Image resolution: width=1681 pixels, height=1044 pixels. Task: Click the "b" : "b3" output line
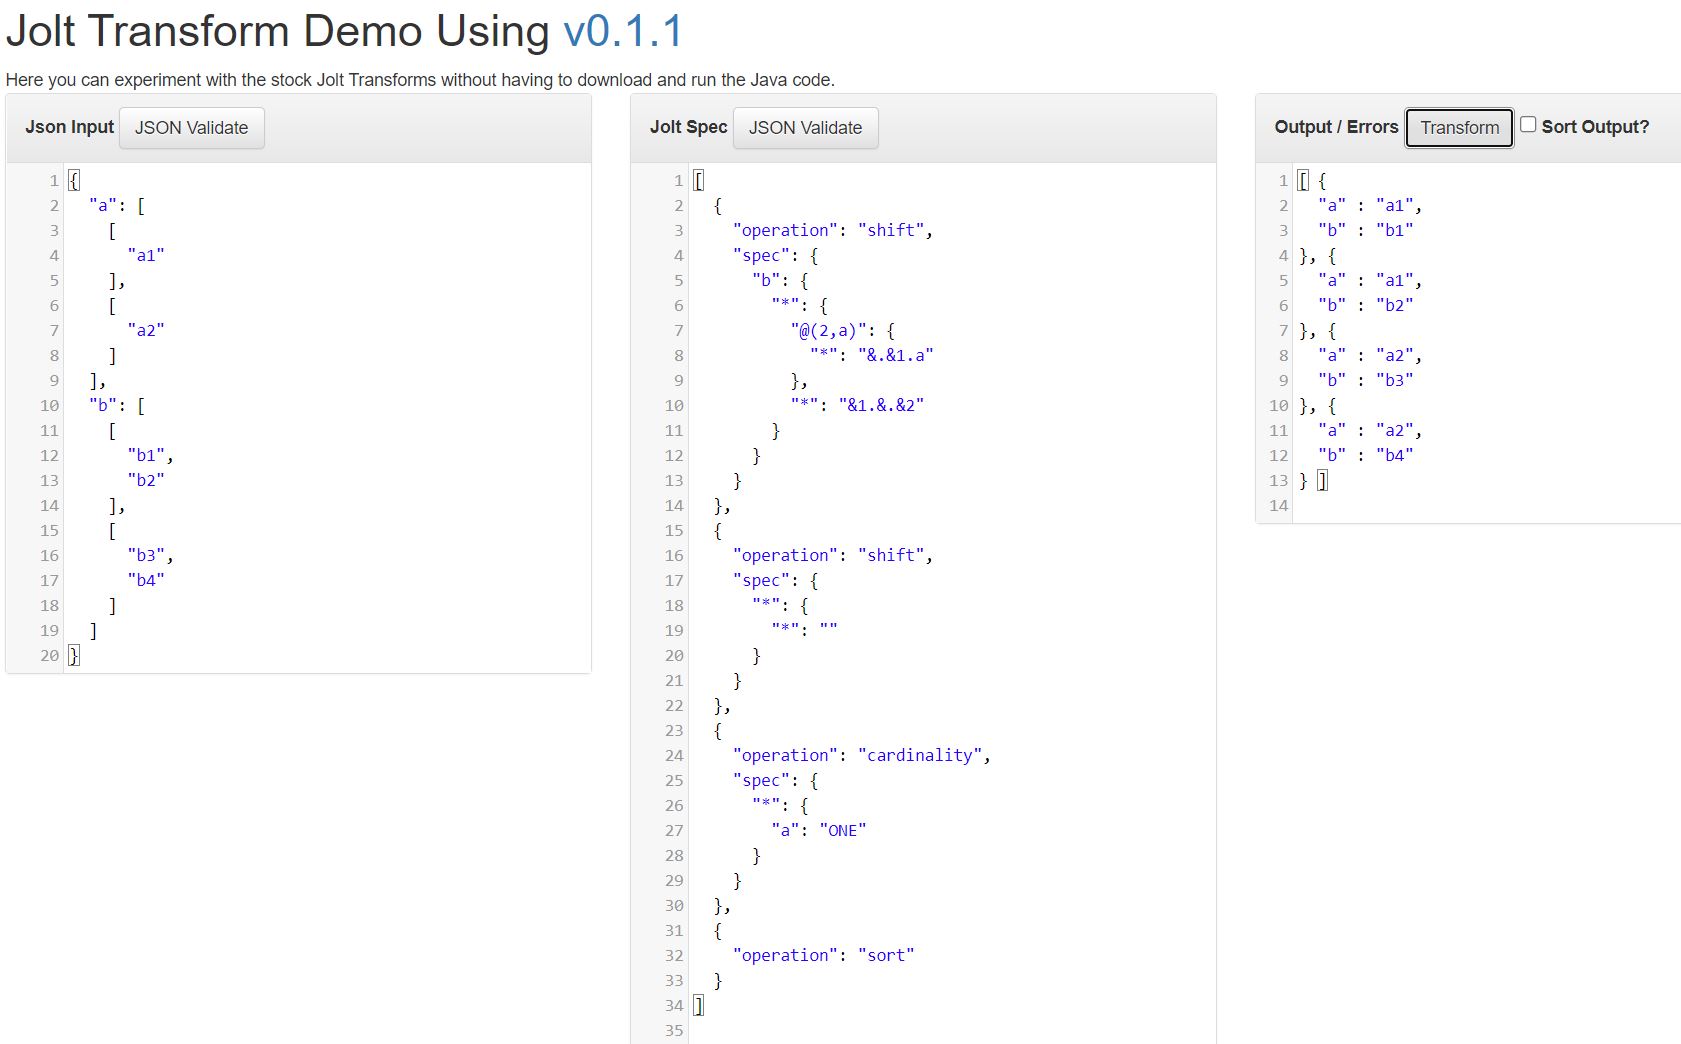pyautogui.click(x=1366, y=380)
